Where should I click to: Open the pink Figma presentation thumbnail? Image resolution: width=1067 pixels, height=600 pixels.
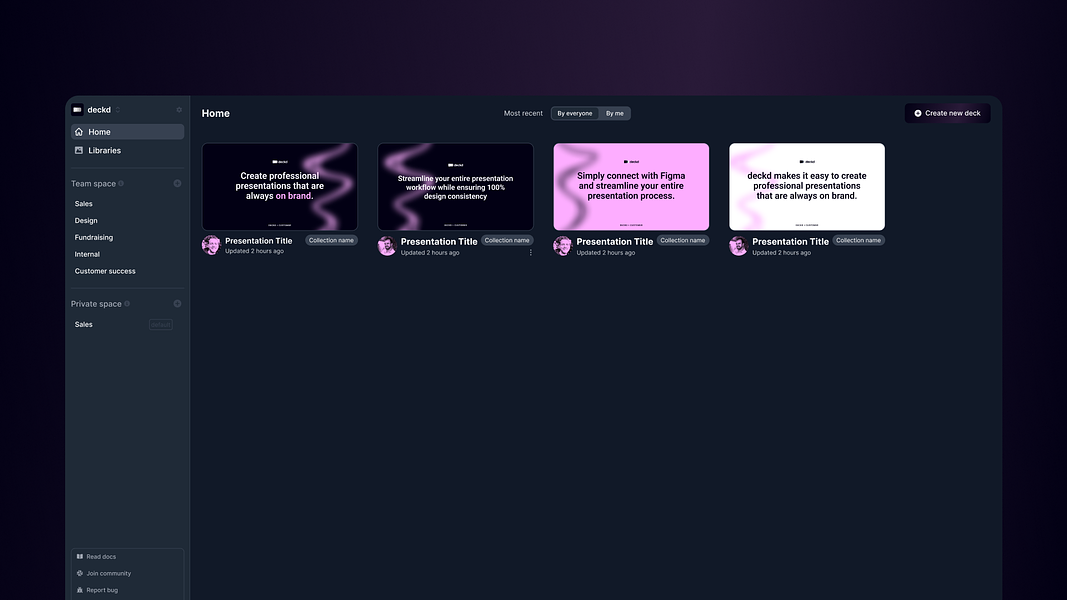point(631,186)
